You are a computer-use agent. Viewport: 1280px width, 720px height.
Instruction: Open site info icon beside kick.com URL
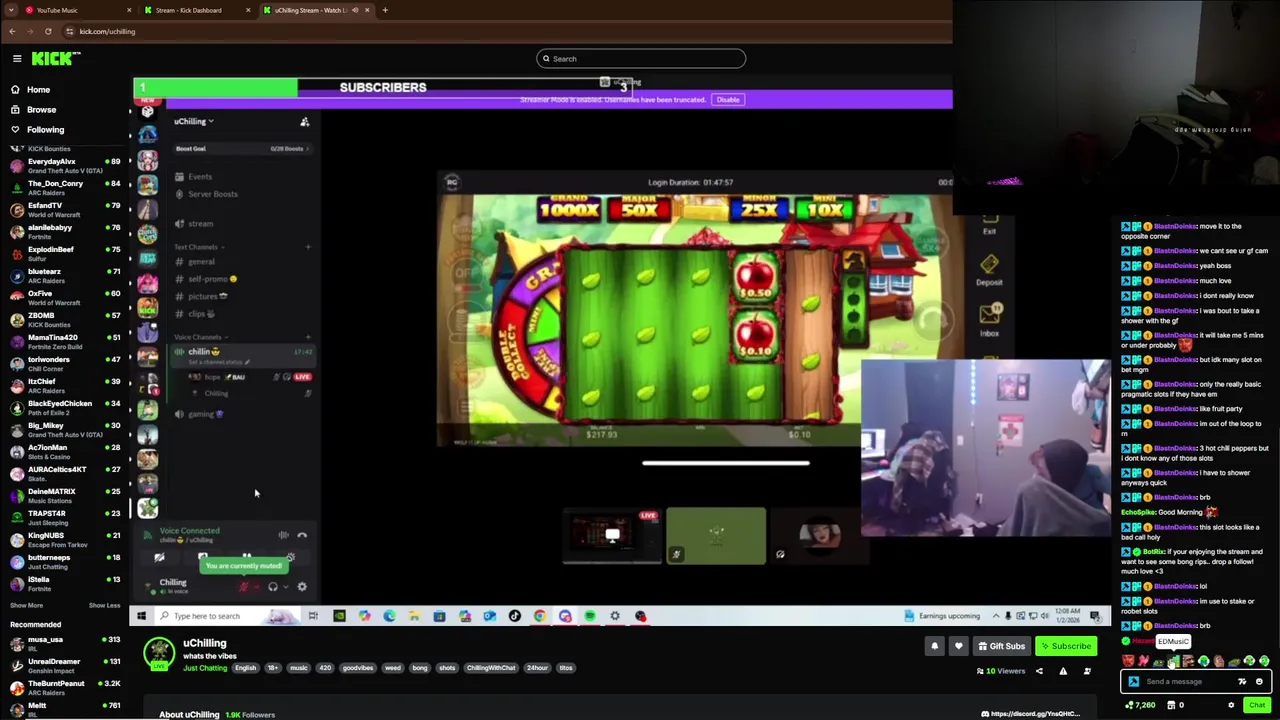(69, 31)
